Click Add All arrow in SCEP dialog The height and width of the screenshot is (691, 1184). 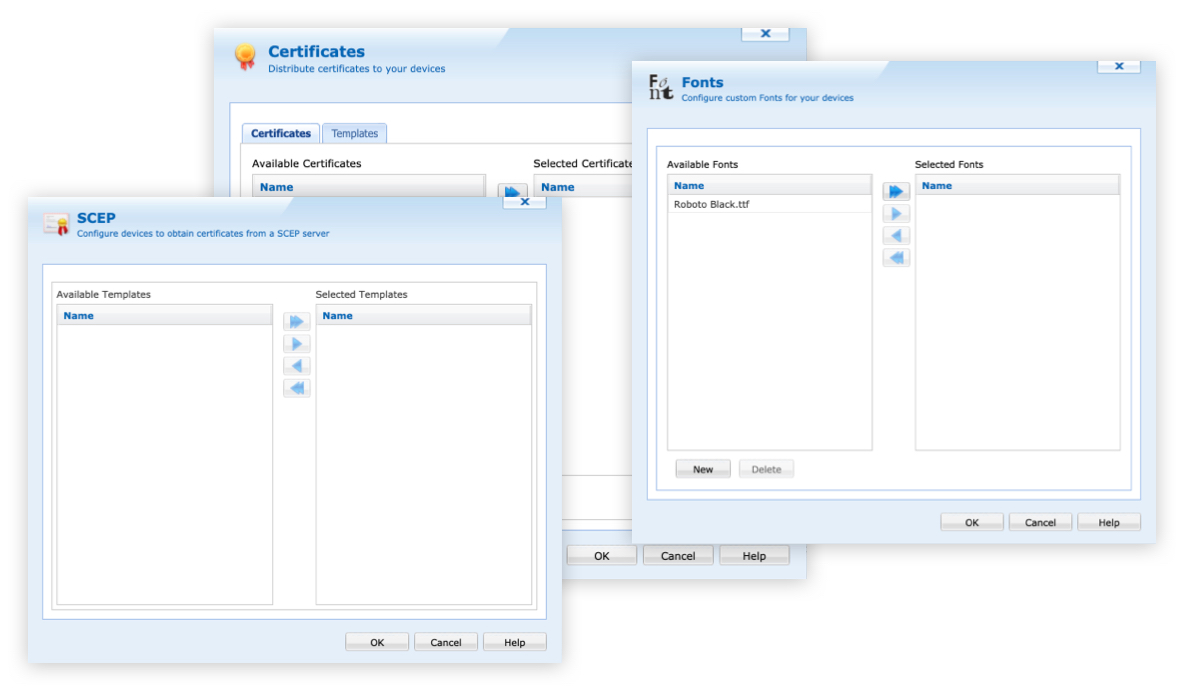point(296,322)
